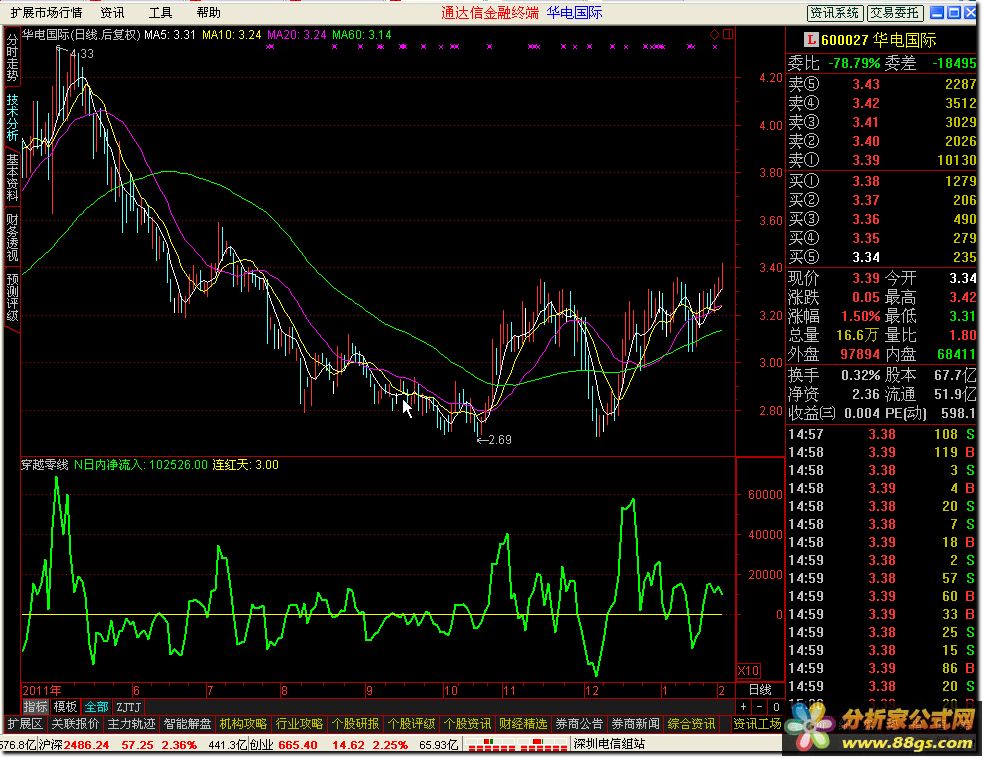Screen dimensions: 984x758
Task: Click the 日线 period selector
Action: tap(760, 690)
